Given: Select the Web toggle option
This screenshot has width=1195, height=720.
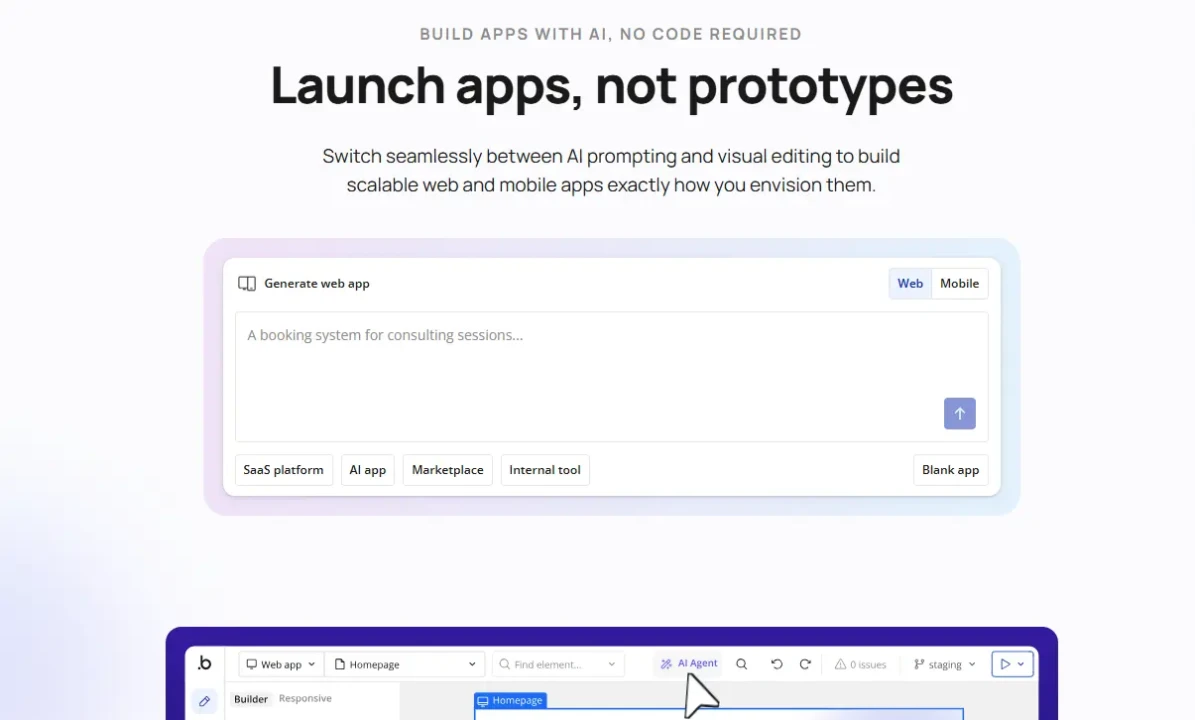Looking at the screenshot, I should 910,283.
